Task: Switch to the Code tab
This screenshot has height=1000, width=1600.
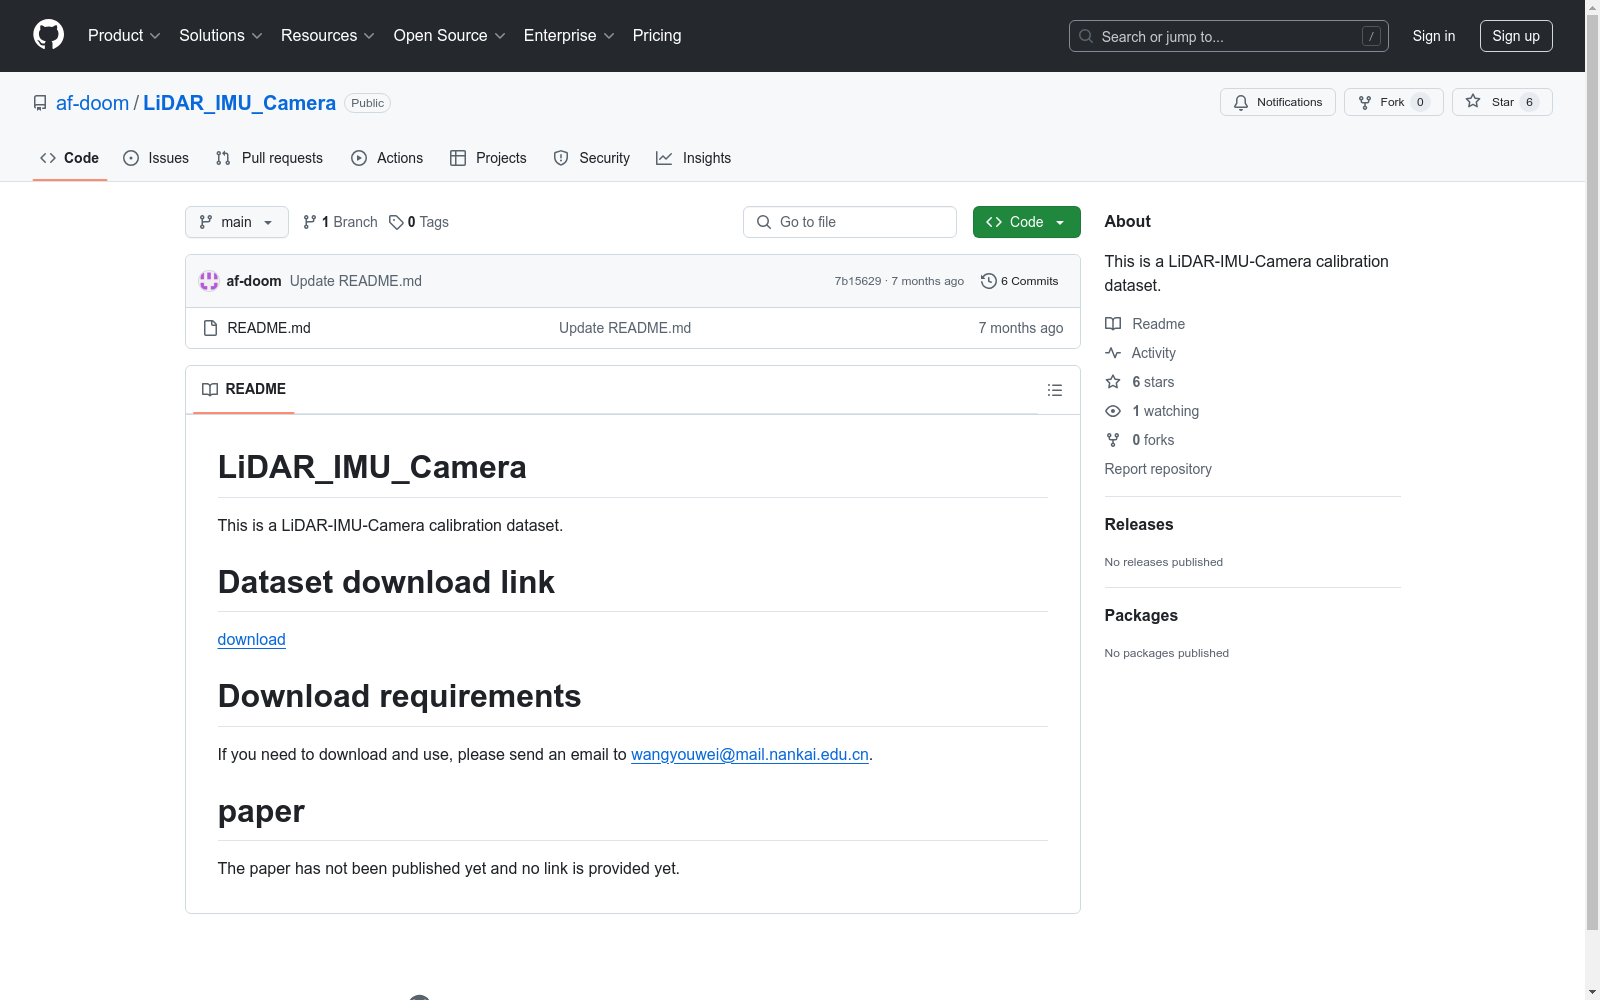Action: pyautogui.click(x=70, y=158)
